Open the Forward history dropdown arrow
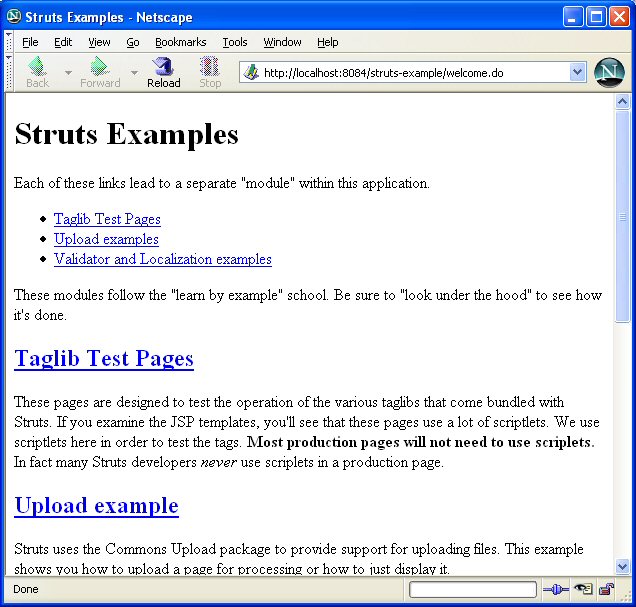636x607 pixels. click(134, 73)
